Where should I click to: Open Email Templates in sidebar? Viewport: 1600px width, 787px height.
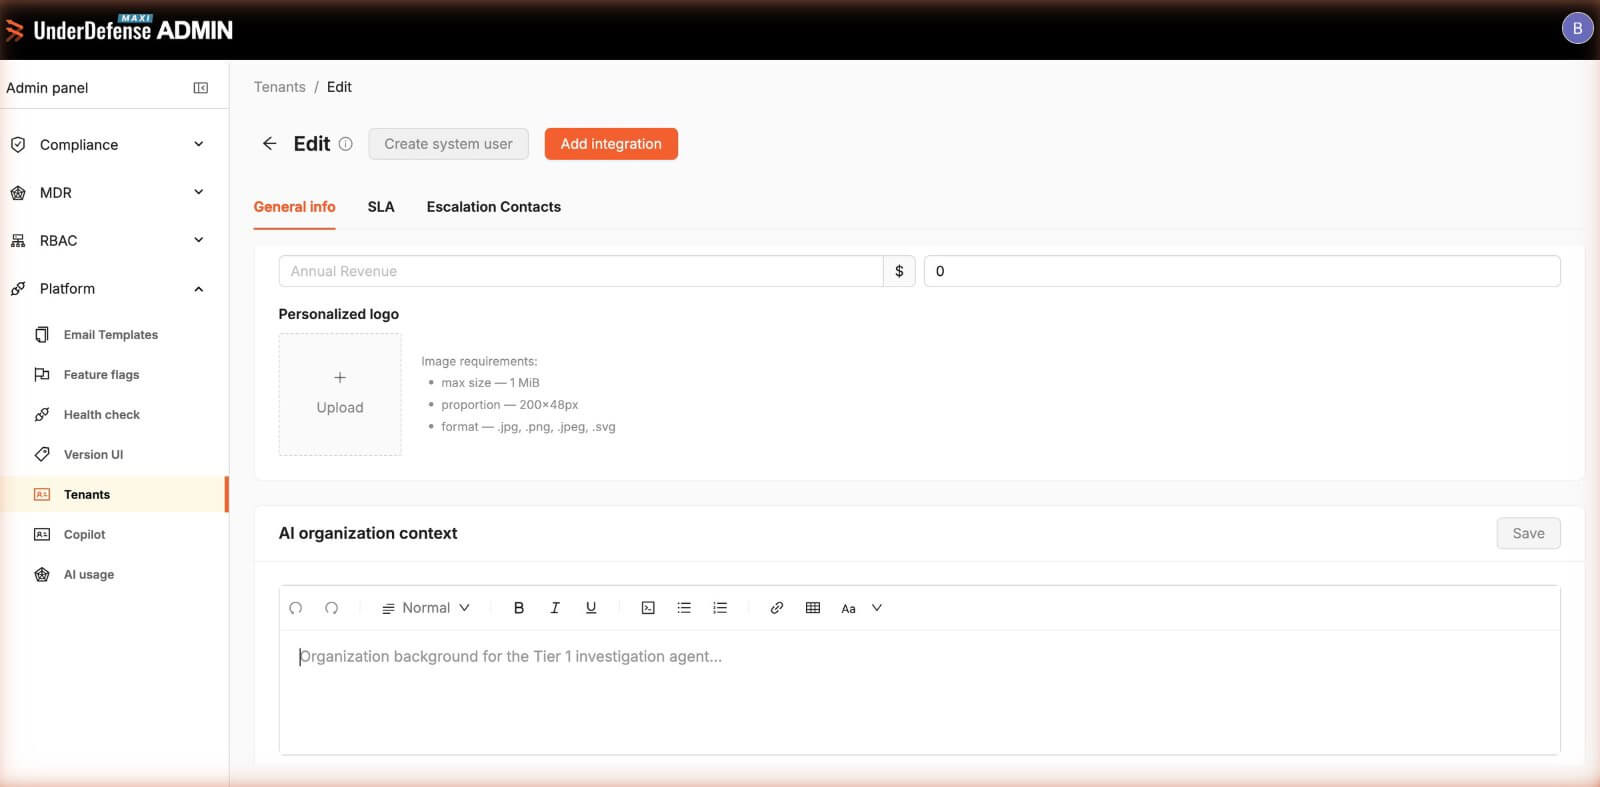pyautogui.click(x=111, y=335)
